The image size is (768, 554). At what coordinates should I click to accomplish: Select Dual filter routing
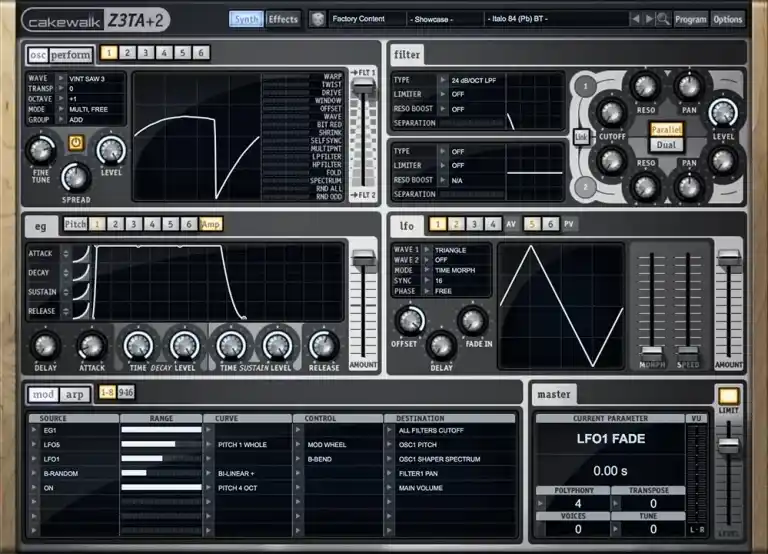(x=666, y=145)
